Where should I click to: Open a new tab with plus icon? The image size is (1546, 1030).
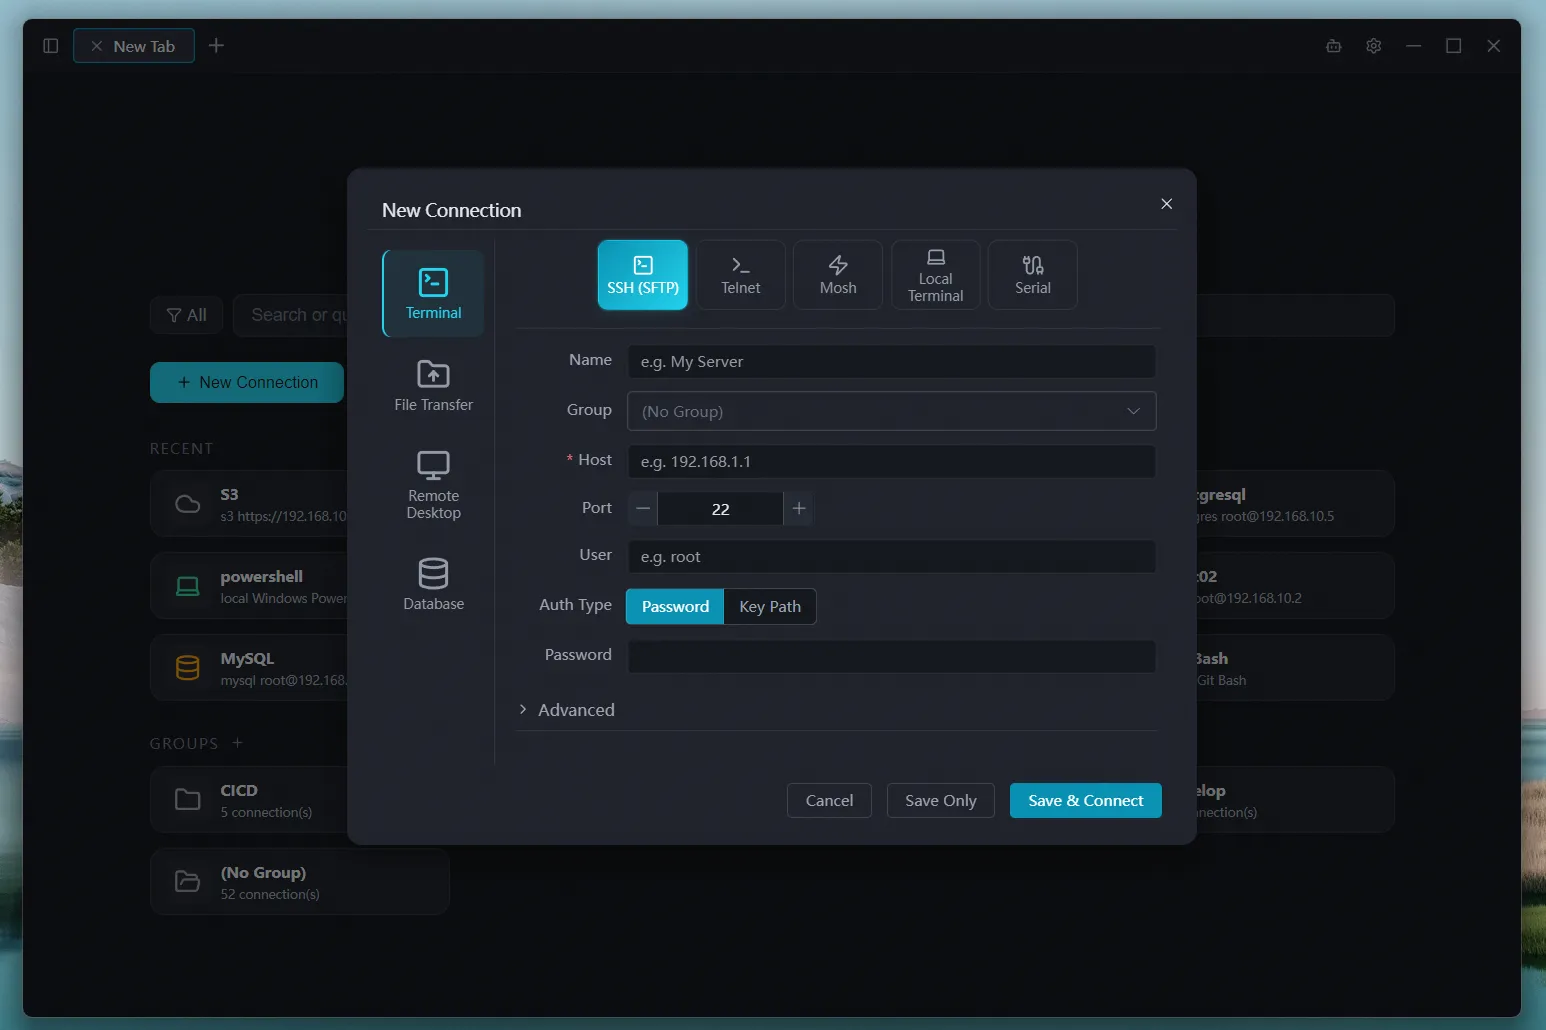216,46
